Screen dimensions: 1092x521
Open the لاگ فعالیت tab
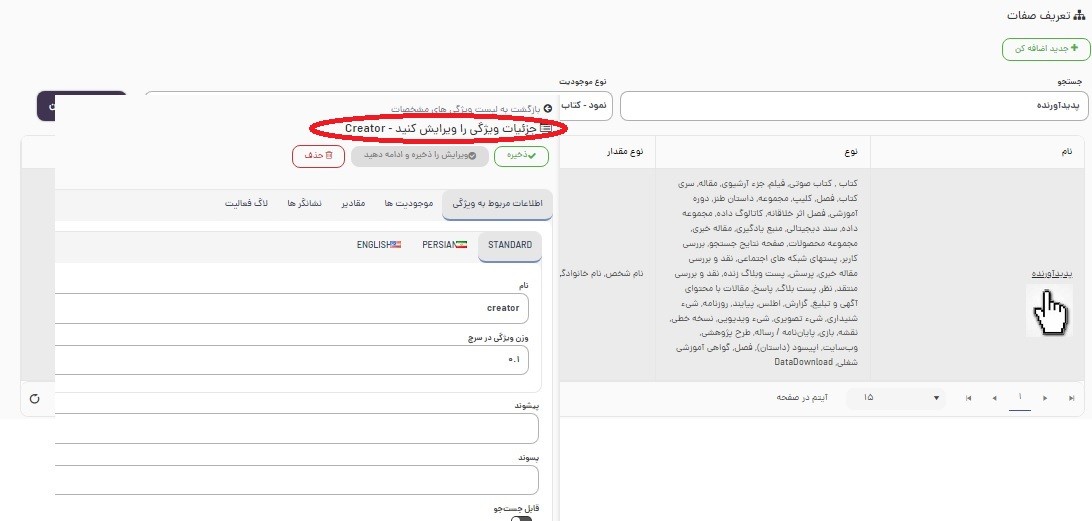tap(247, 203)
